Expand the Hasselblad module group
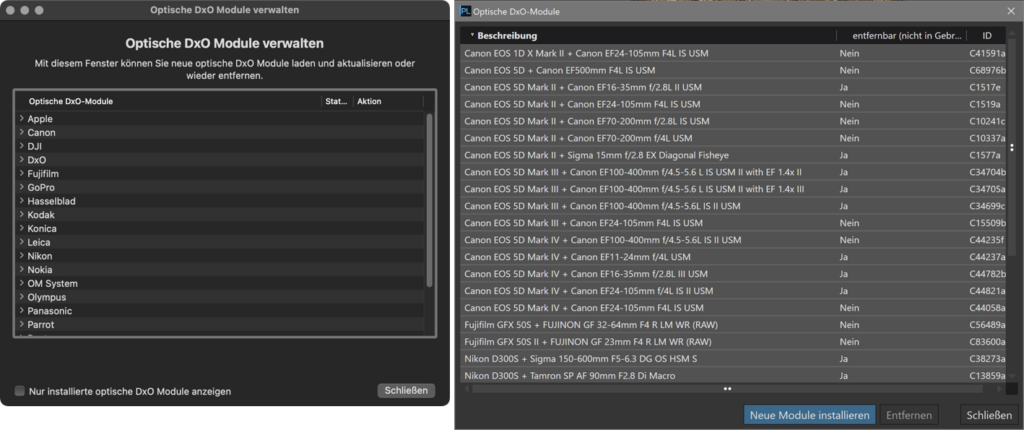The width and height of the screenshot is (1024, 430). 22,201
